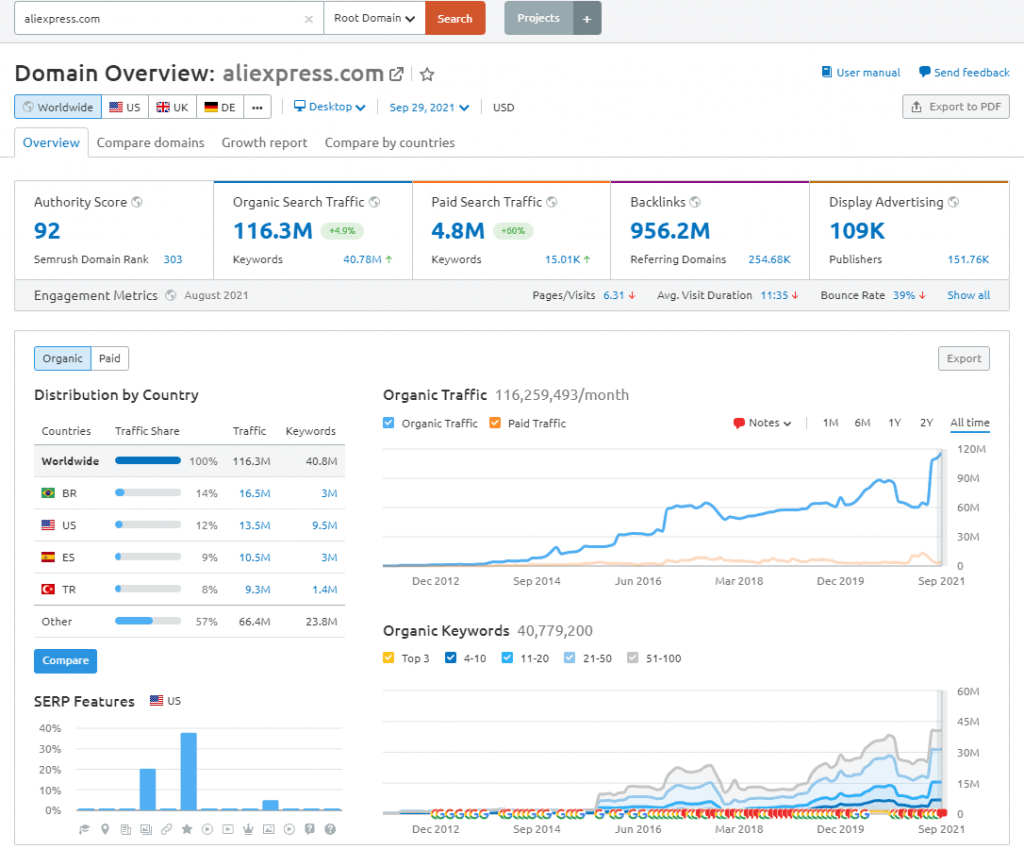Image resolution: width=1024 pixels, height=849 pixels.
Task: Uncheck the Organic Traffic checkbox
Action: coord(389,423)
